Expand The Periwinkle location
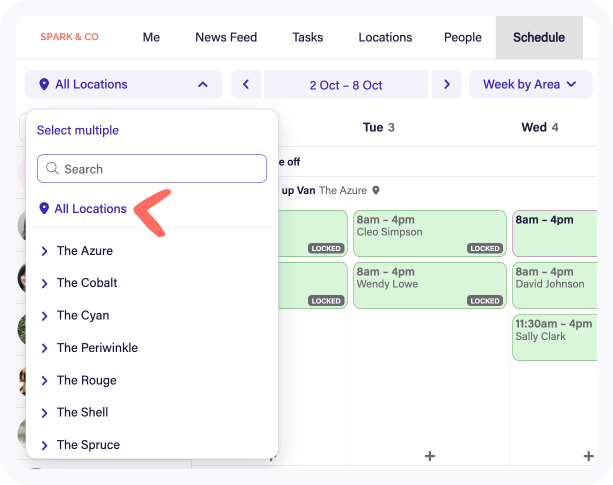The image size is (613, 485). pos(45,348)
